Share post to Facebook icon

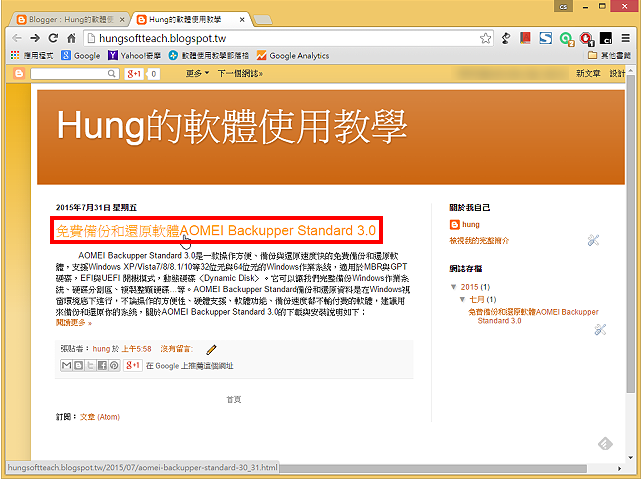pos(102,365)
